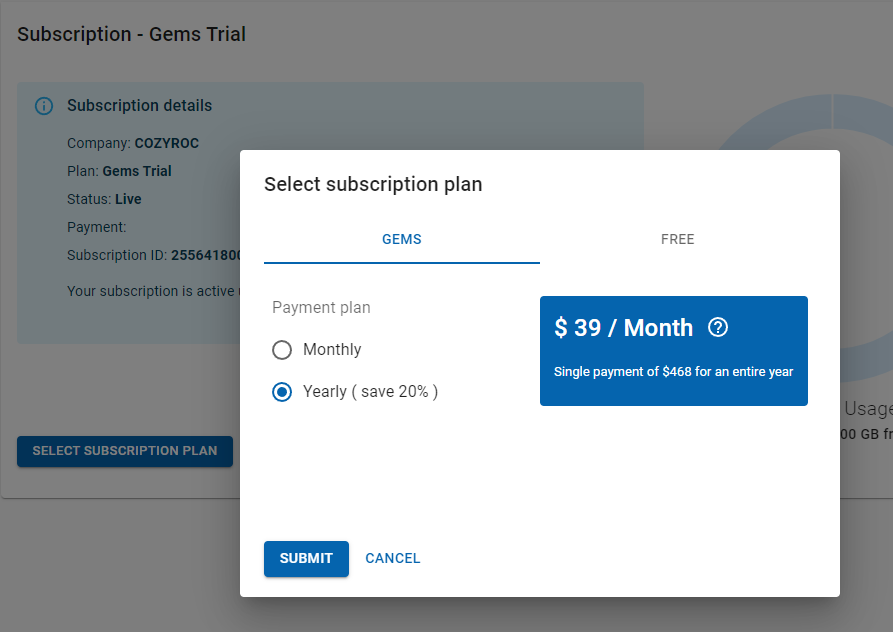This screenshot has height=632, width=893.
Task: Click the 'Subscription - Gems Trial' page heading
Action: tap(131, 35)
